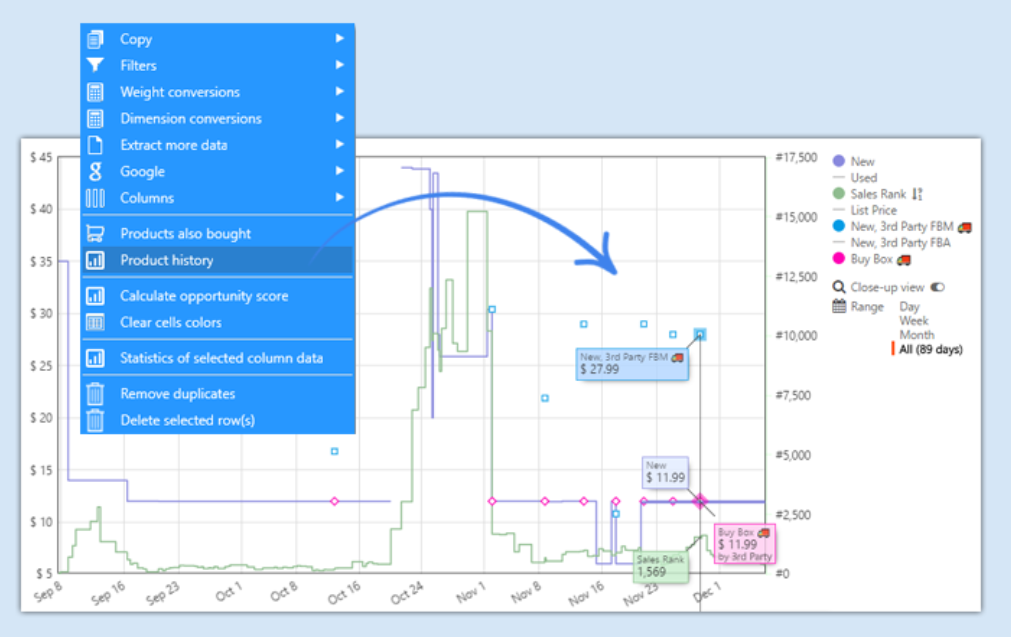The width and height of the screenshot is (1011, 637).
Task: Click the Calculate opportunity score chart icon
Action: click(x=95, y=296)
